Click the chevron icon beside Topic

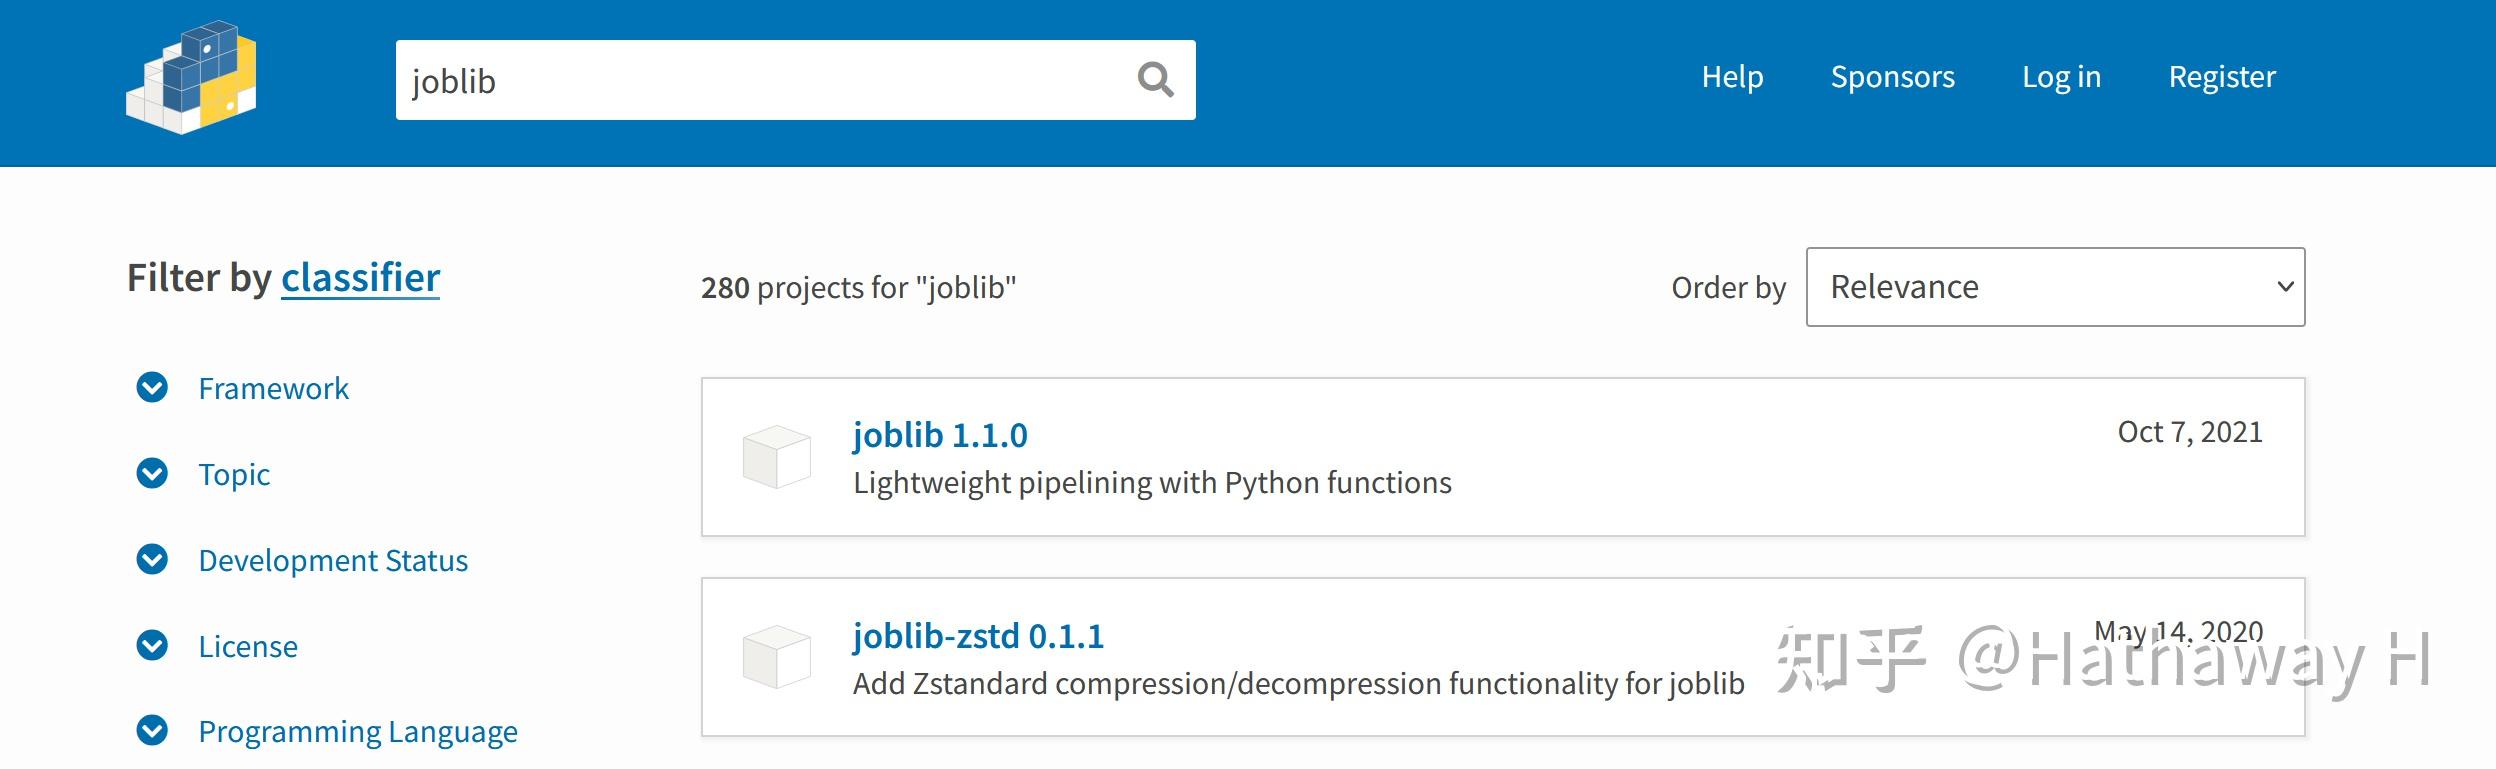tap(152, 473)
